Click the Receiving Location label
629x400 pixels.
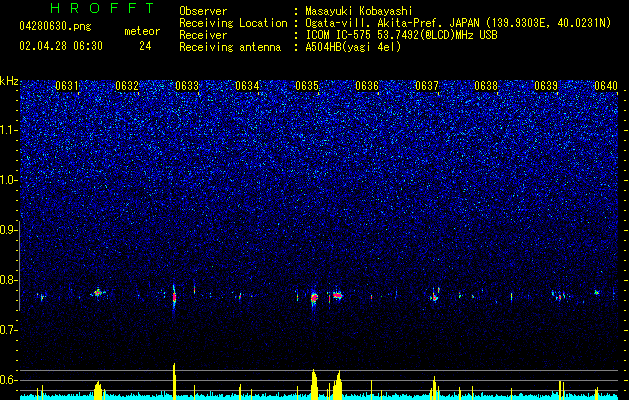point(233,23)
